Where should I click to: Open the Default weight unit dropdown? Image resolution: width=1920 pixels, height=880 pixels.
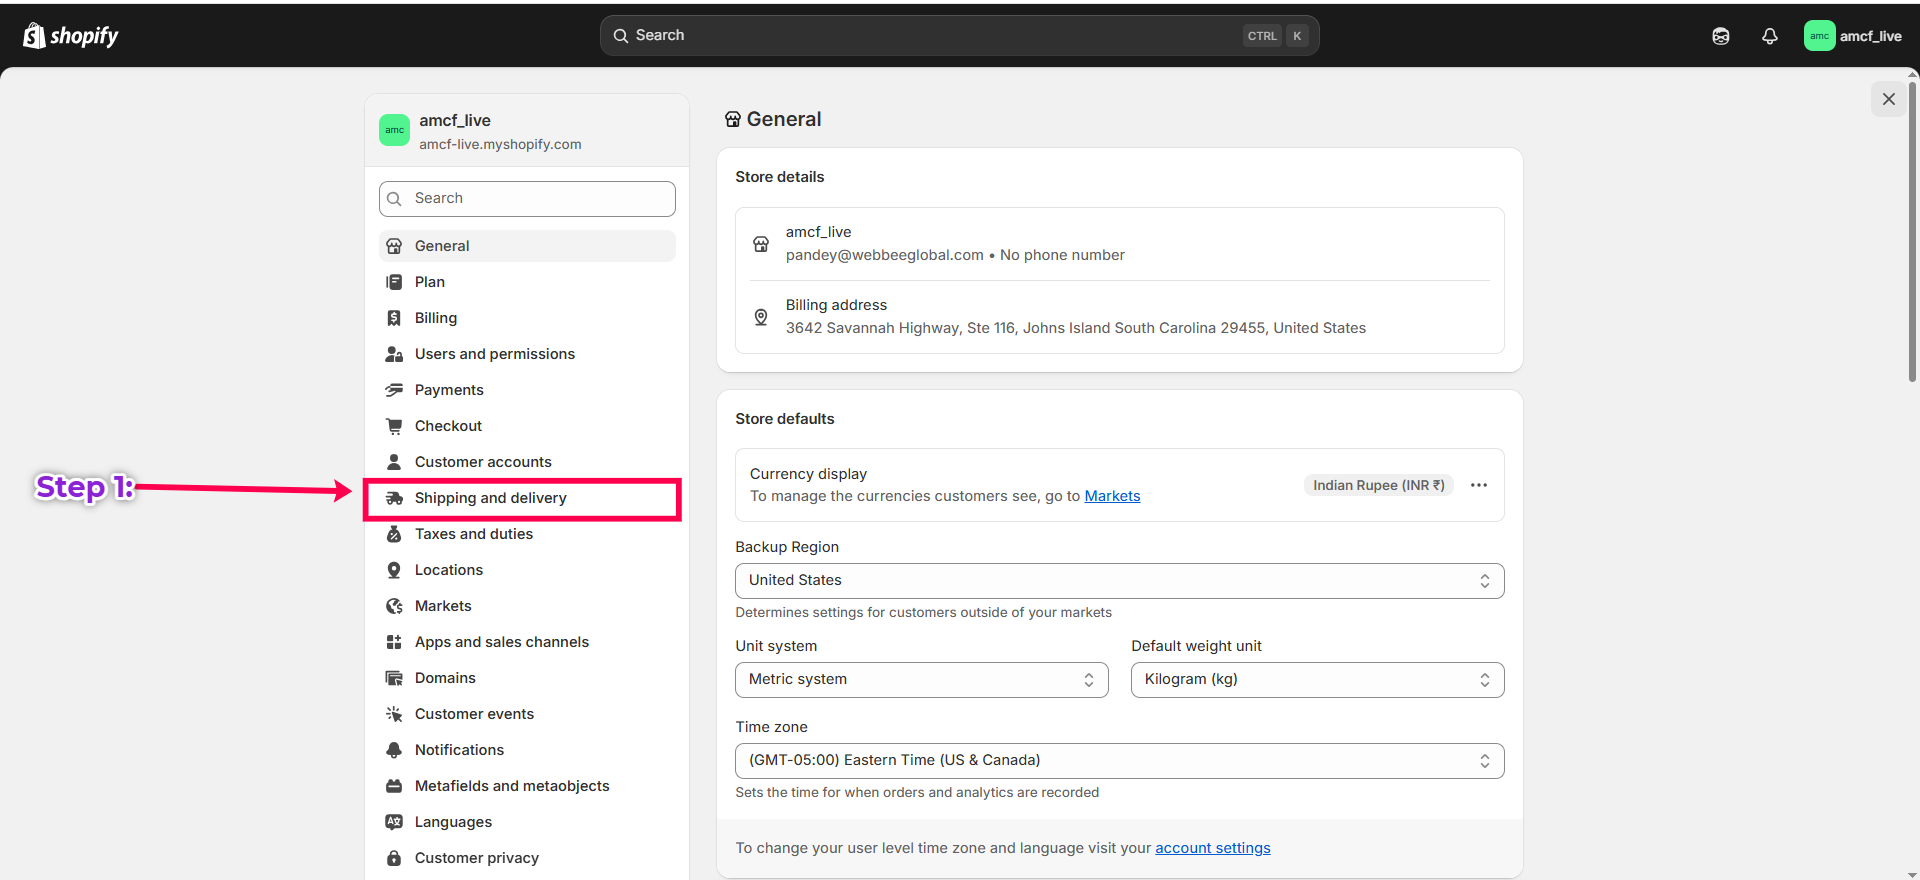tap(1316, 680)
